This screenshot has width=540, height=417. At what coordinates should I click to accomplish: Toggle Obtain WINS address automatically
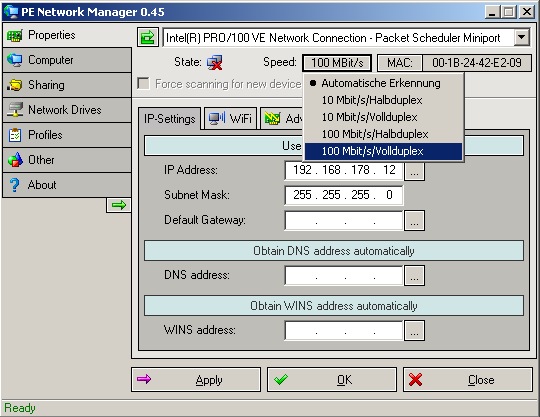pos(334,305)
